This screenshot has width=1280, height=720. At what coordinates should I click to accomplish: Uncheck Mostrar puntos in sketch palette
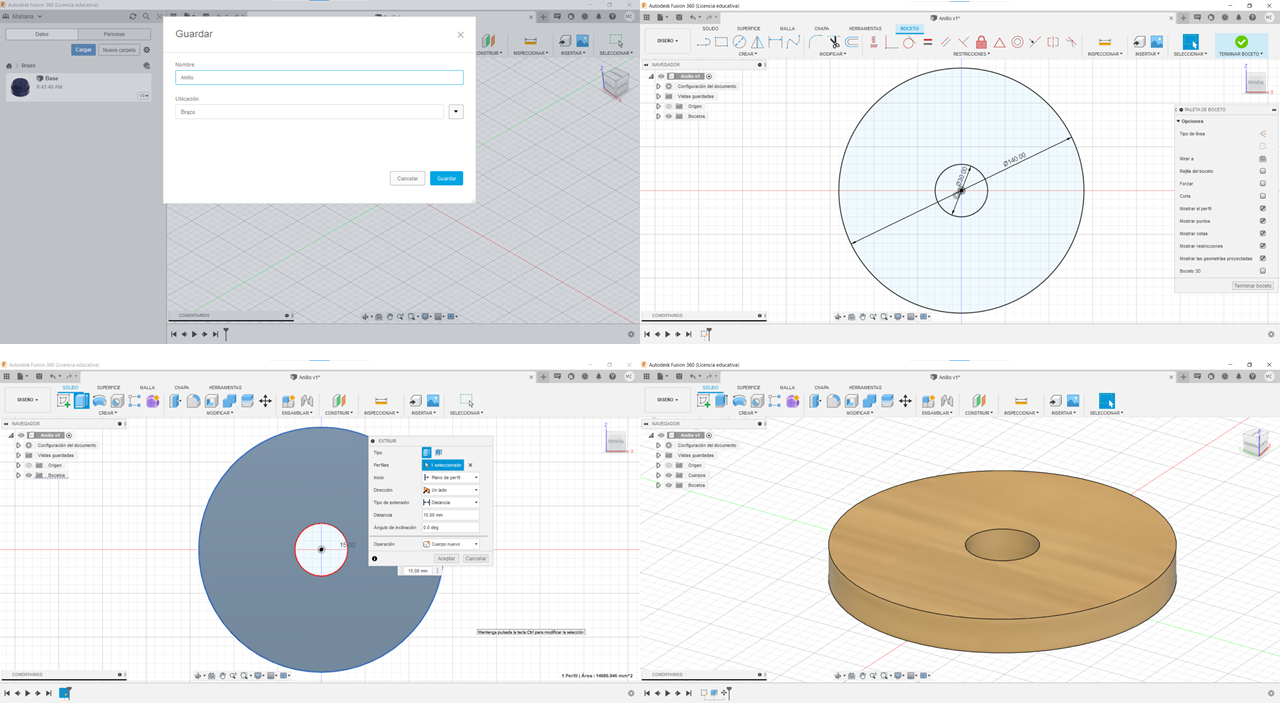tap(1263, 221)
